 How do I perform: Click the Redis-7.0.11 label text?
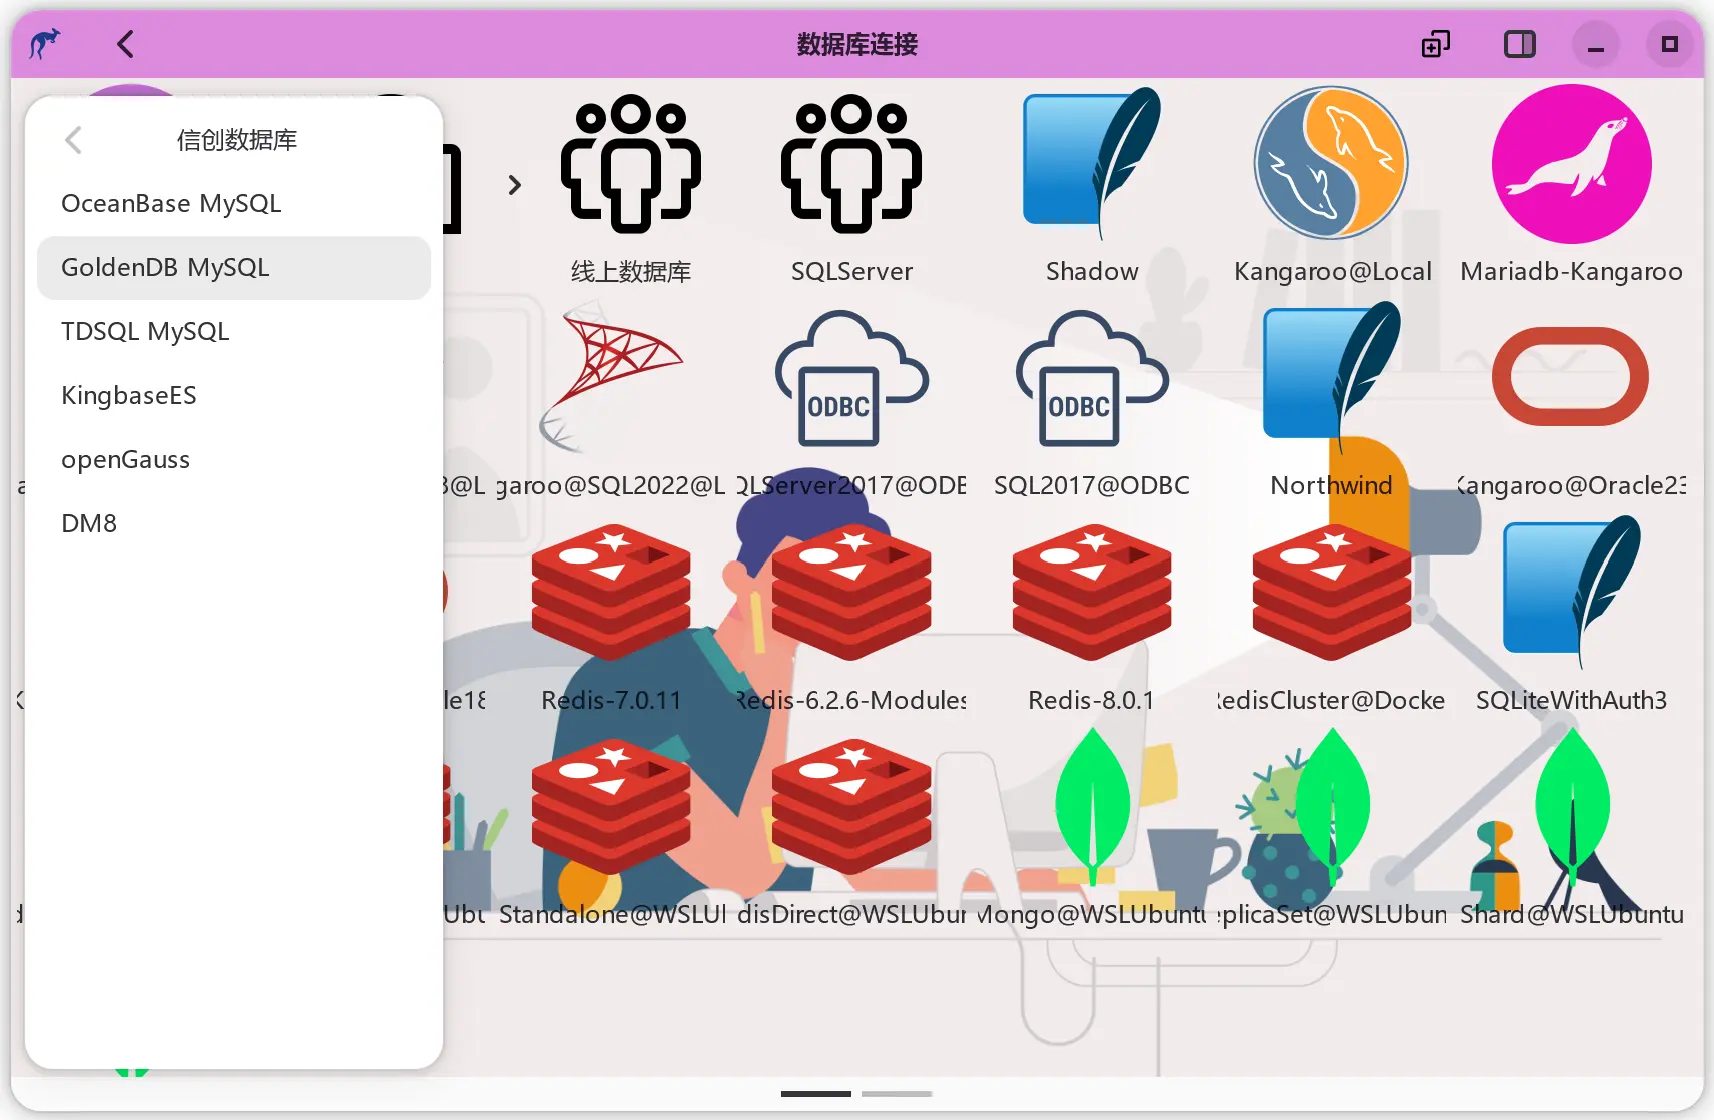[611, 701]
